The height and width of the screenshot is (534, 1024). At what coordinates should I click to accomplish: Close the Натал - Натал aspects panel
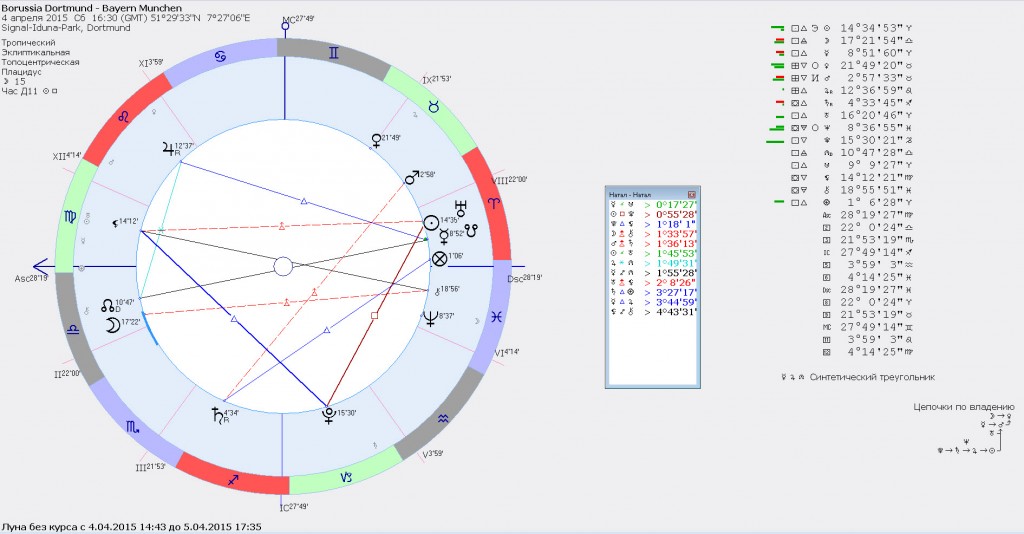click(692, 195)
